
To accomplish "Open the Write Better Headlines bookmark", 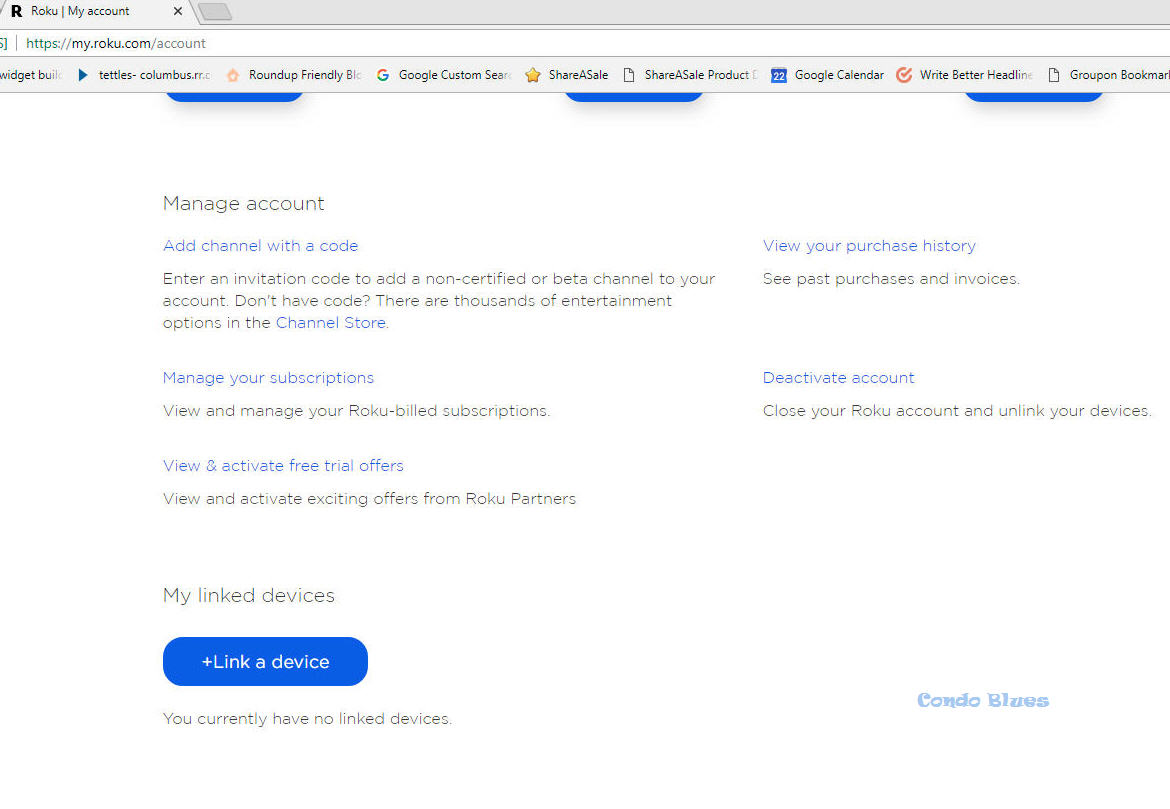I will pyautogui.click(x=965, y=75).
